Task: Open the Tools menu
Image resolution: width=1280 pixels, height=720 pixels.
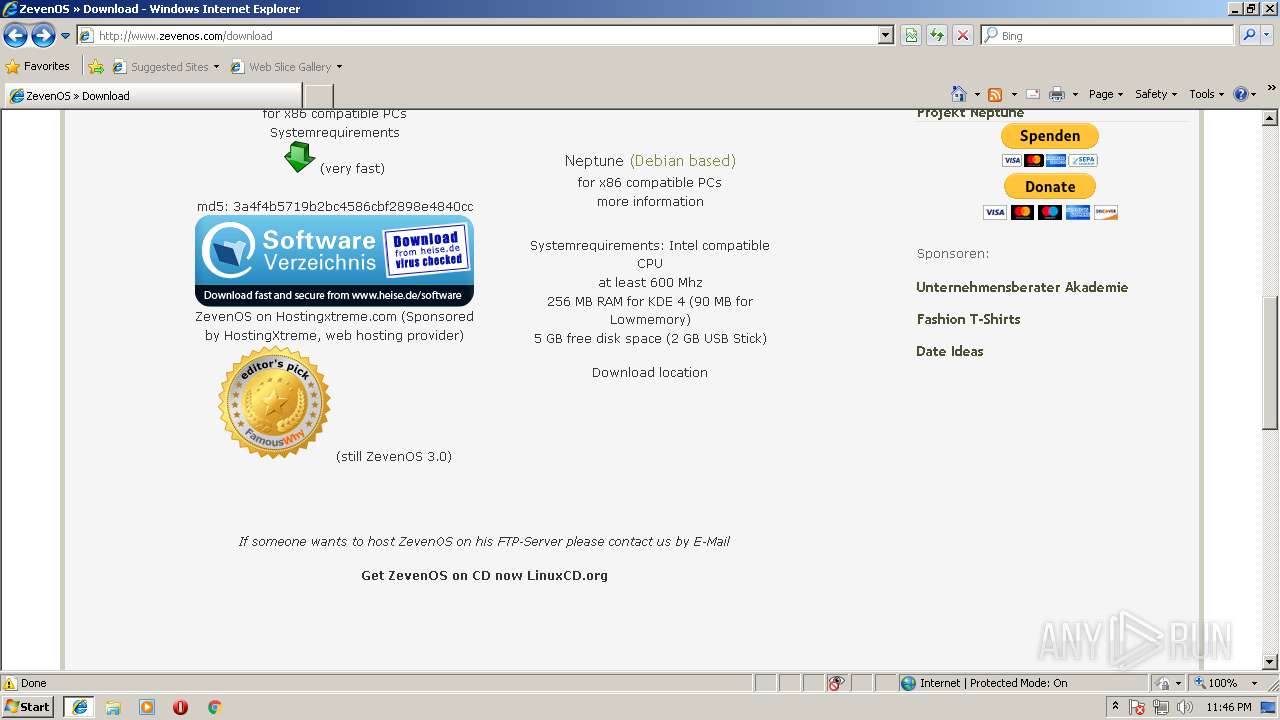Action: (x=1206, y=94)
